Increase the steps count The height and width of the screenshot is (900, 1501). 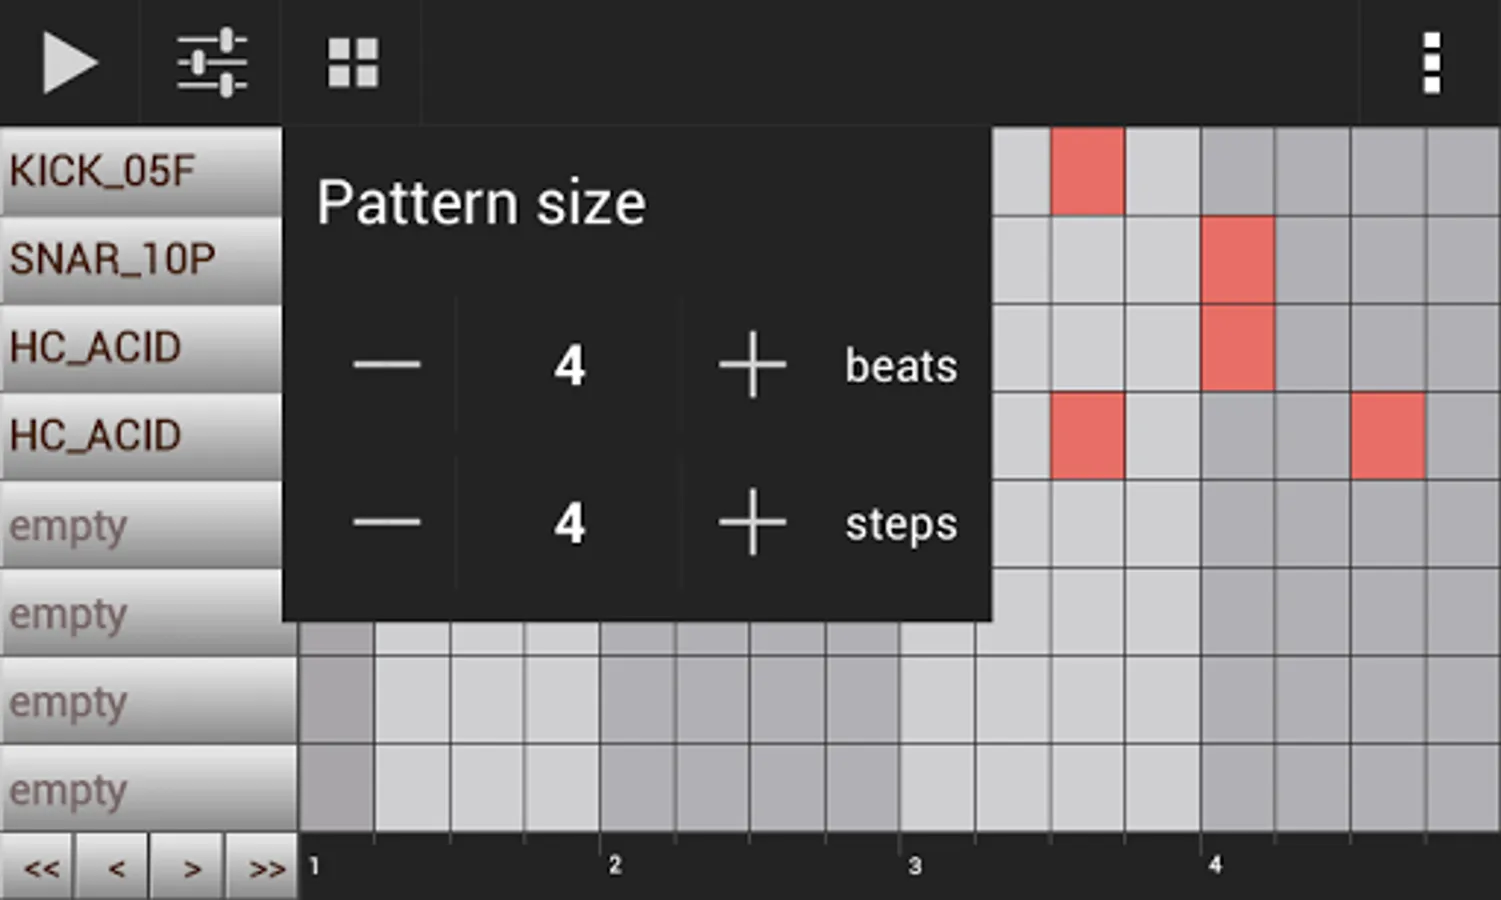[752, 522]
